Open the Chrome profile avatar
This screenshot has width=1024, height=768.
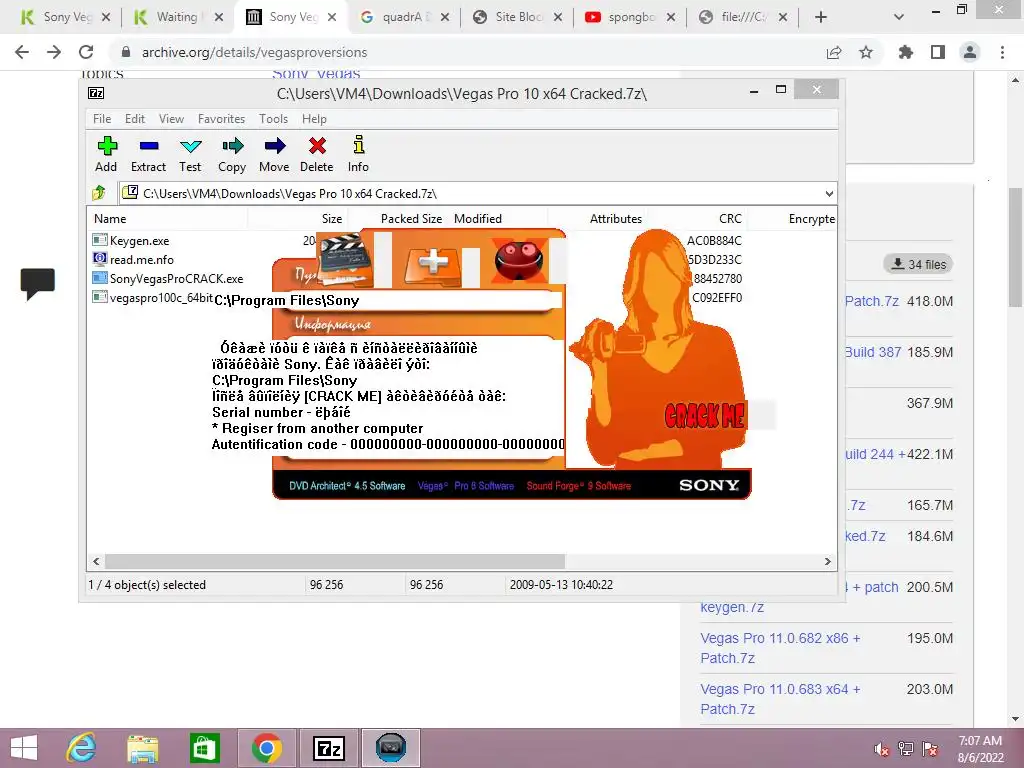click(x=970, y=52)
